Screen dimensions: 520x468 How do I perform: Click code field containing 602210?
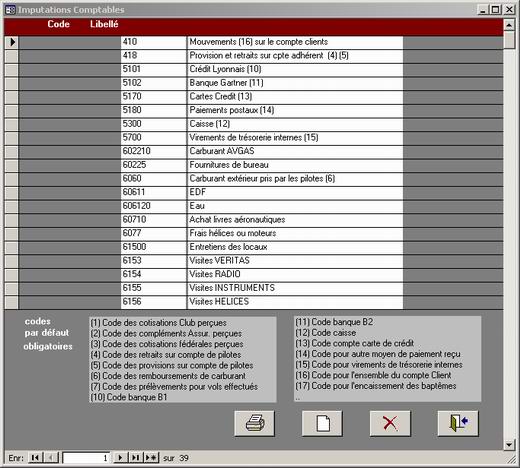tap(154, 151)
